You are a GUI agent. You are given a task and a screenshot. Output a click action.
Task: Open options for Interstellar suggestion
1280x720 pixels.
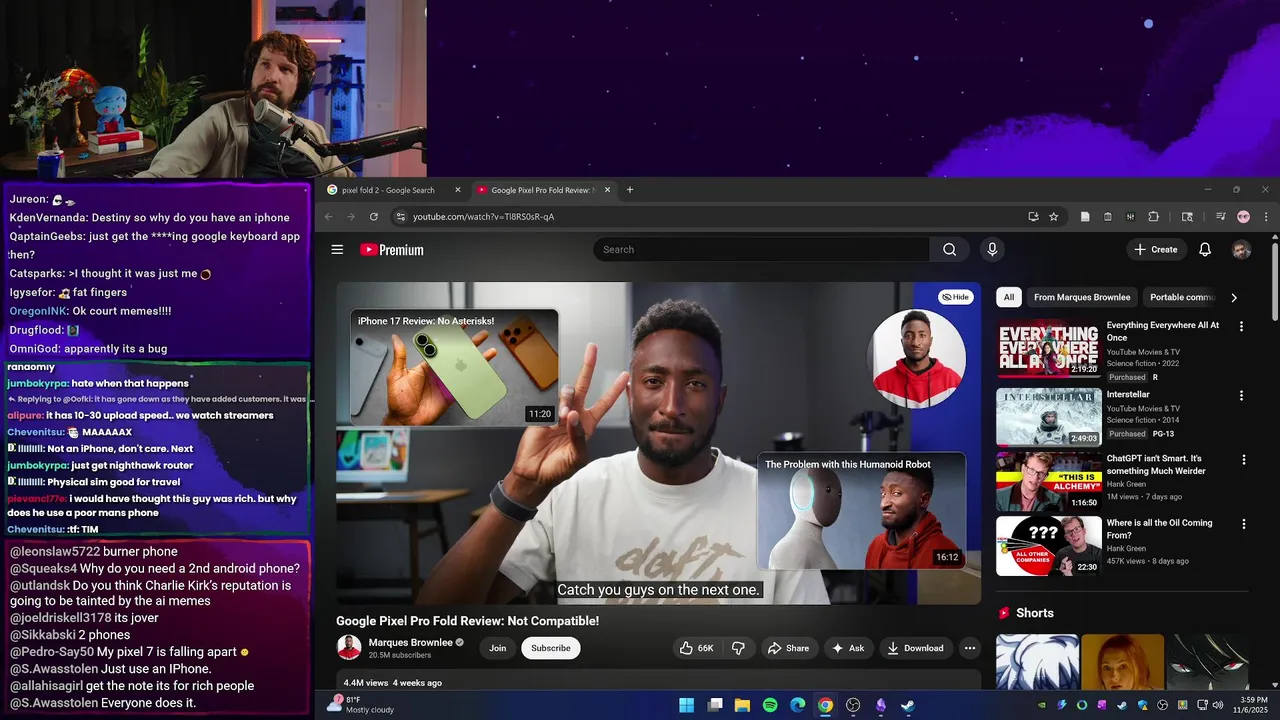(x=1241, y=396)
